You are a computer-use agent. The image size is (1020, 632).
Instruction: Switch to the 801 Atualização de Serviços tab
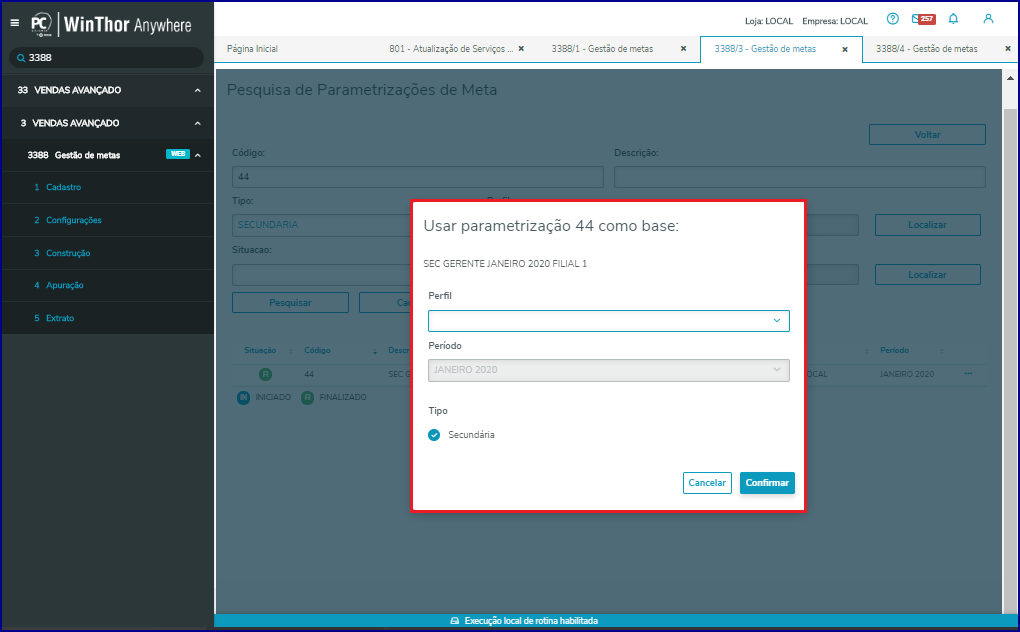451,49
